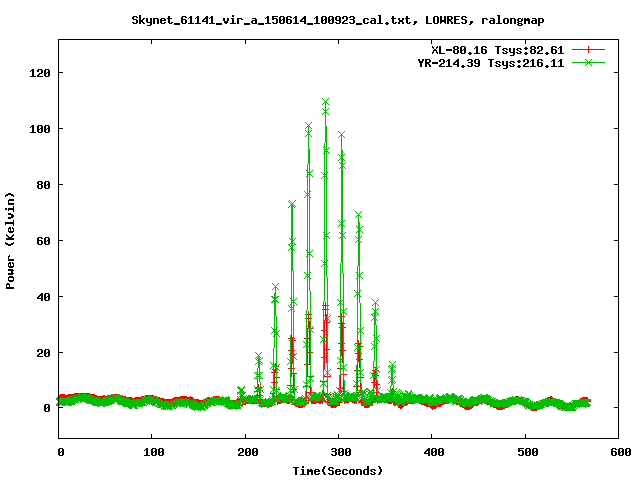Image resolution: width=640 pixels, height=480 pixels.
Task: Click the Power (Kelvin) y-axis label
Action: [11, 240]
